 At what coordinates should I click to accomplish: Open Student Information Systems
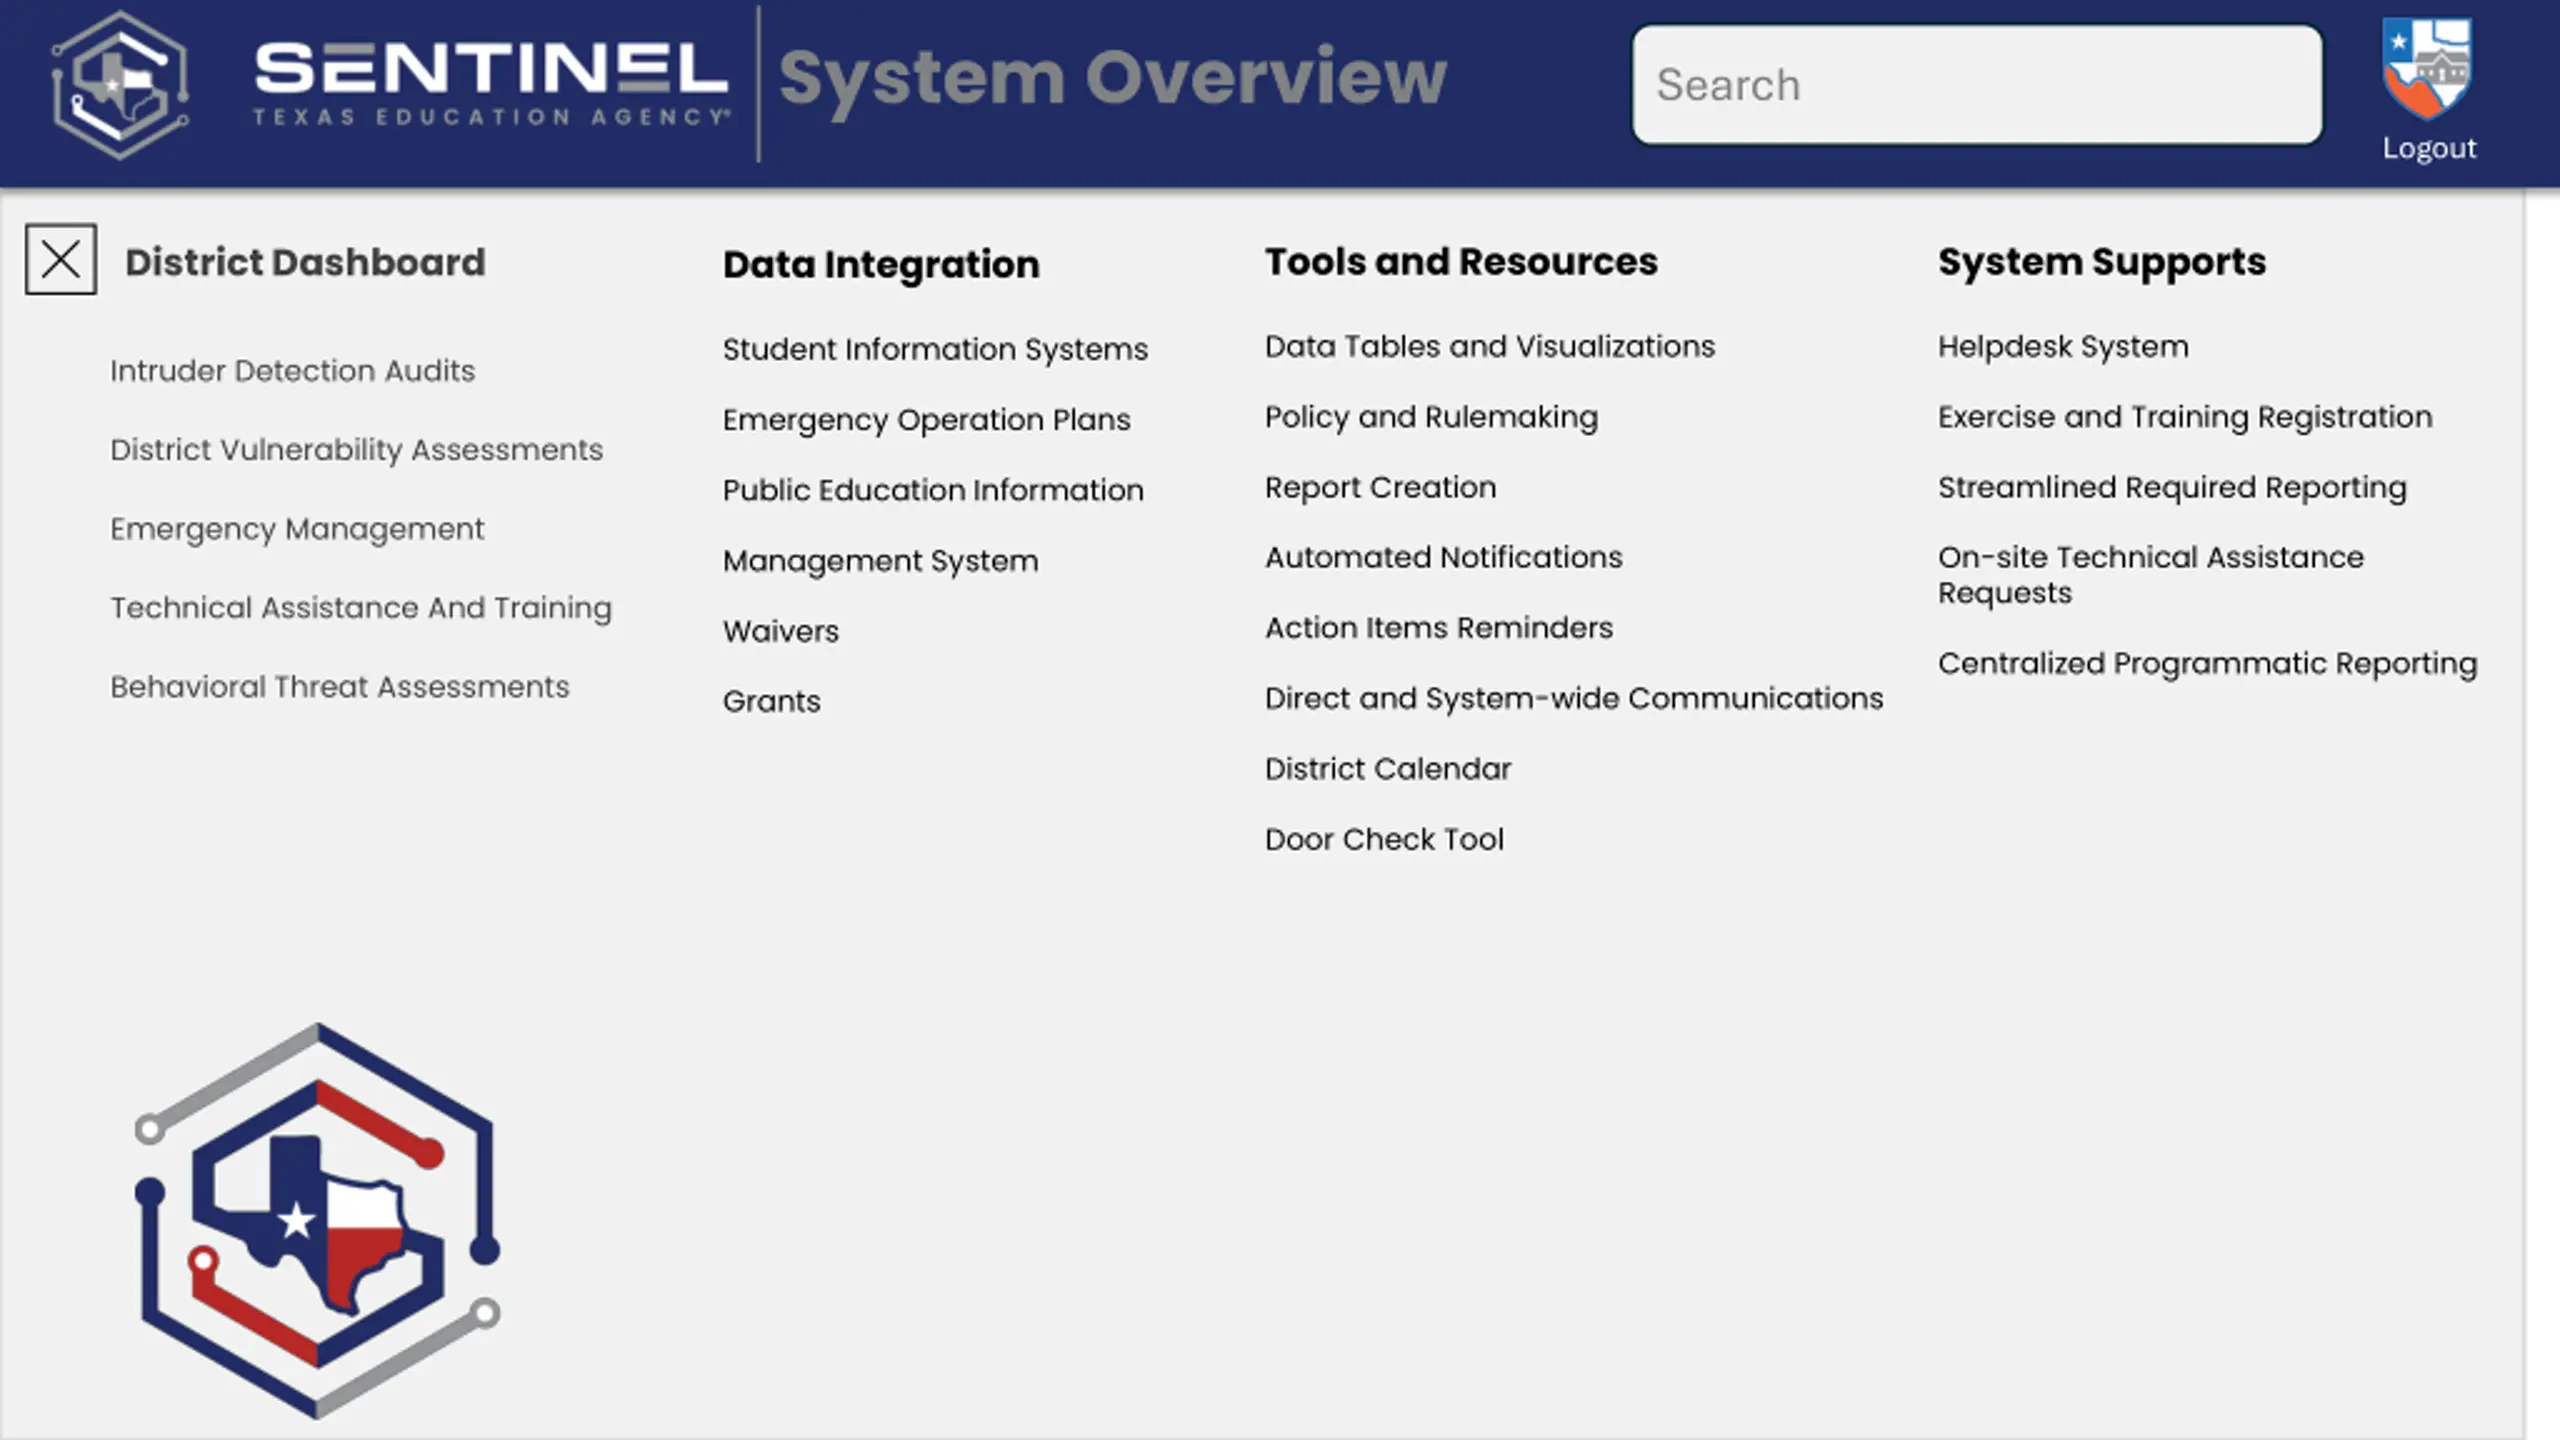935,350
